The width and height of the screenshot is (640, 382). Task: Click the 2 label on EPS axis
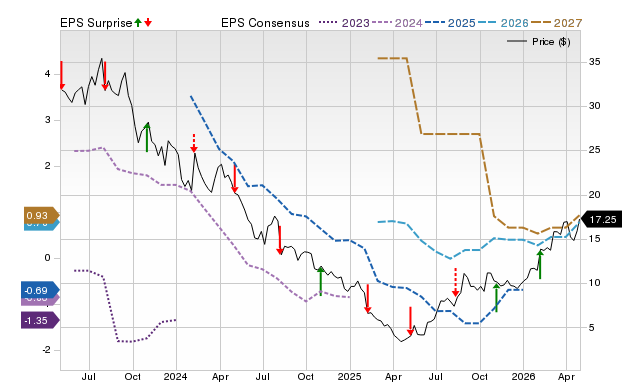point(47,166)
